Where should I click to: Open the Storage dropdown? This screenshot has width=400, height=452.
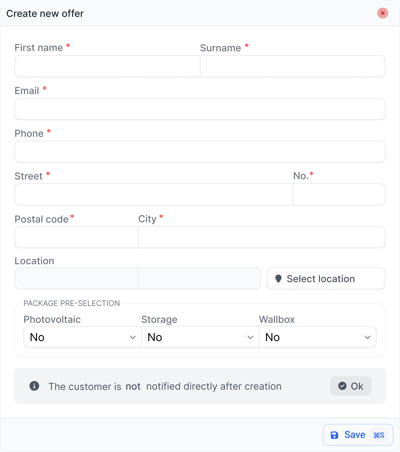(200, 337)
